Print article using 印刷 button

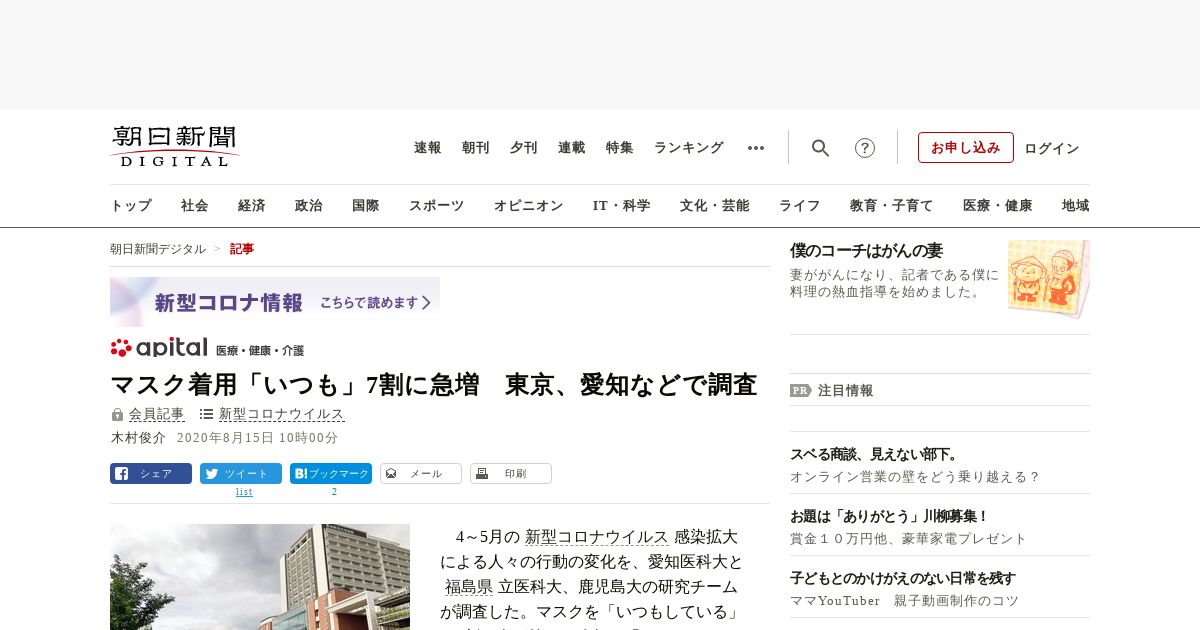tap(511, 474)
